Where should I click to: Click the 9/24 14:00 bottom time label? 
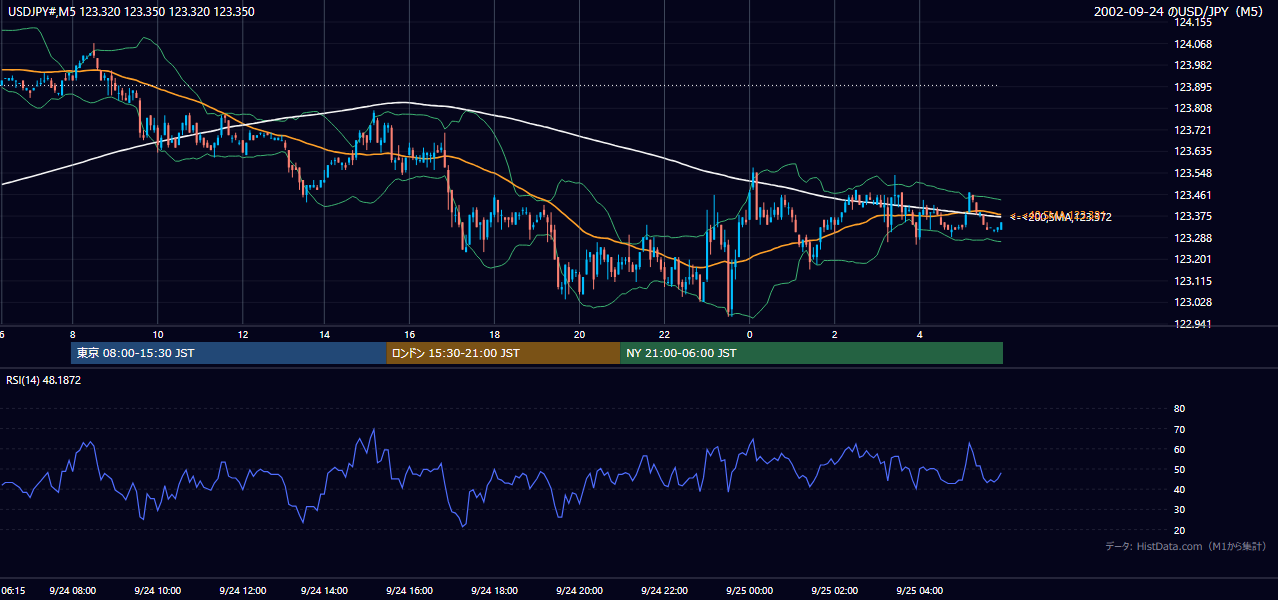pos(326,591)
